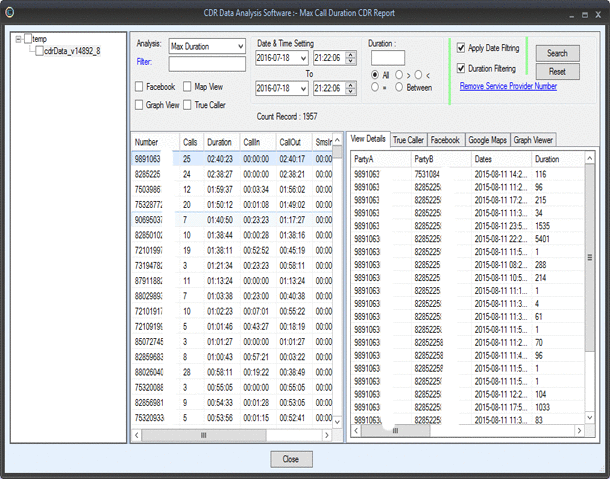
Task: Tick the temp tree checkbox
Action: click(28, 39)
